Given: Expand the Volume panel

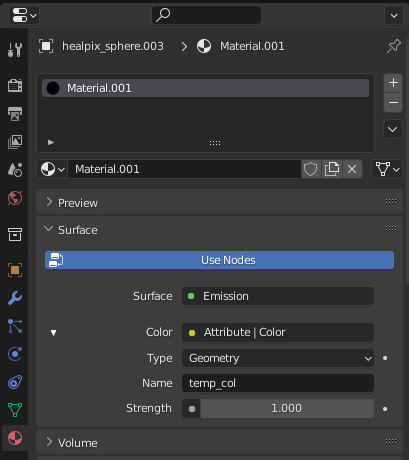Looking at the screenshot, I should pyautogui.click(x=49, y=442).
